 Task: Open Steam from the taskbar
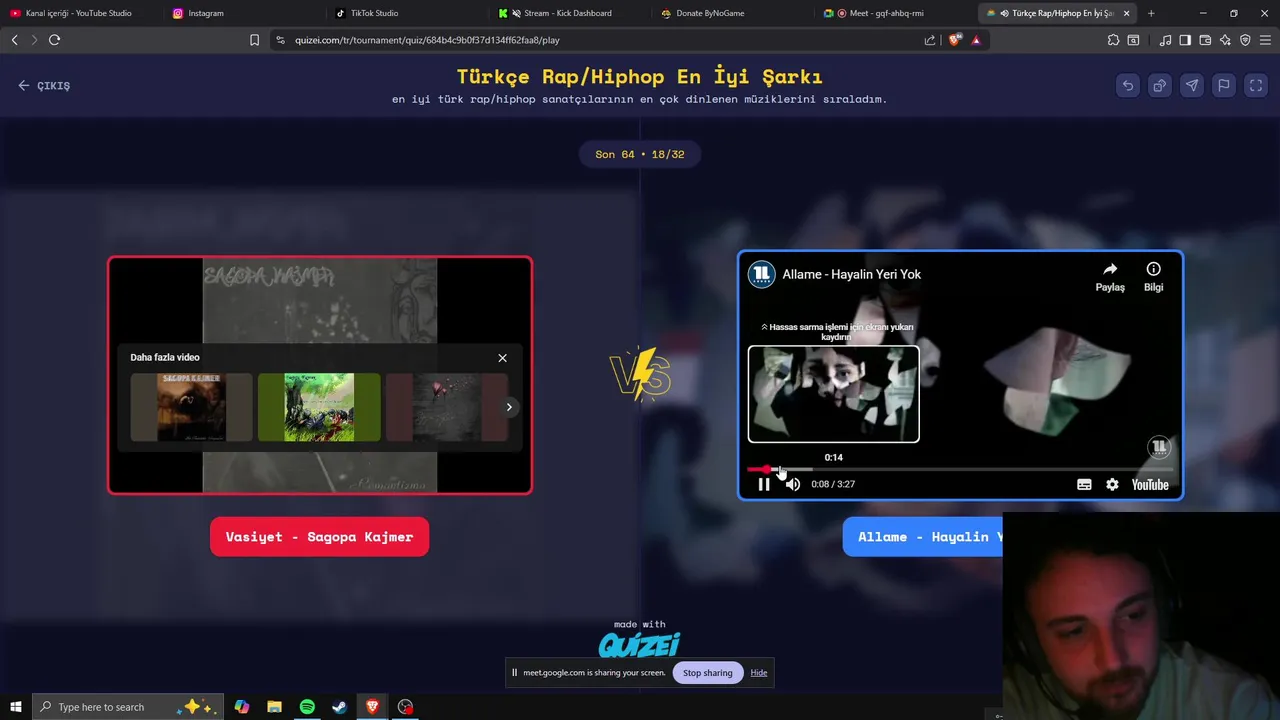click(339, 707)
